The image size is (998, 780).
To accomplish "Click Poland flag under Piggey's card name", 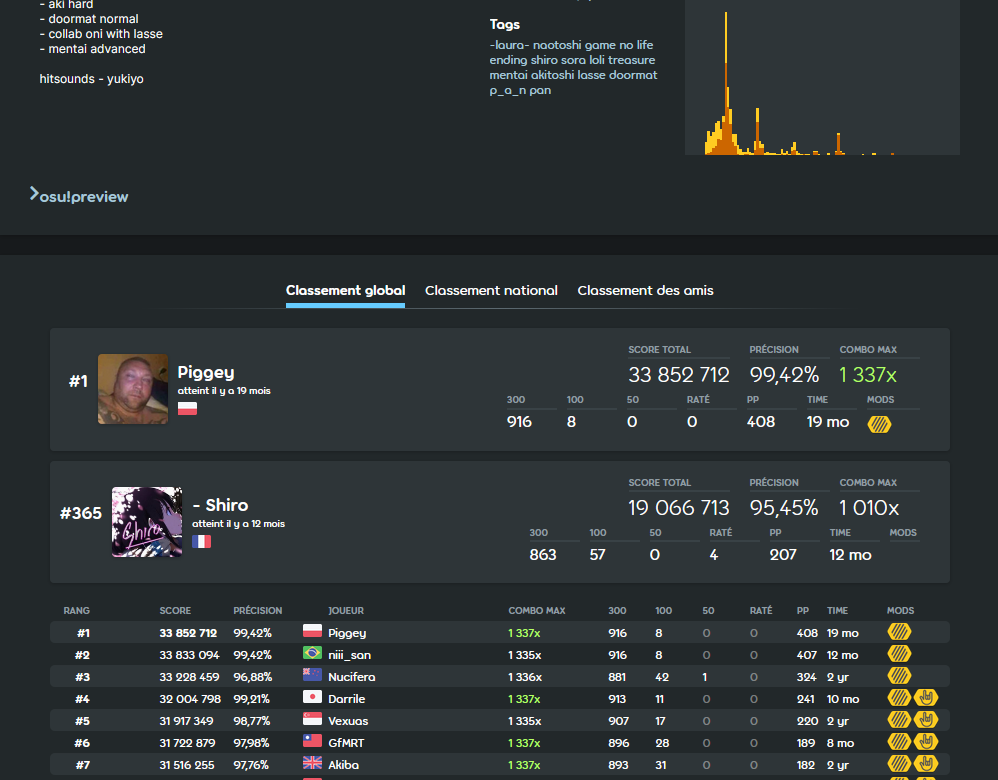I will 187,408.
